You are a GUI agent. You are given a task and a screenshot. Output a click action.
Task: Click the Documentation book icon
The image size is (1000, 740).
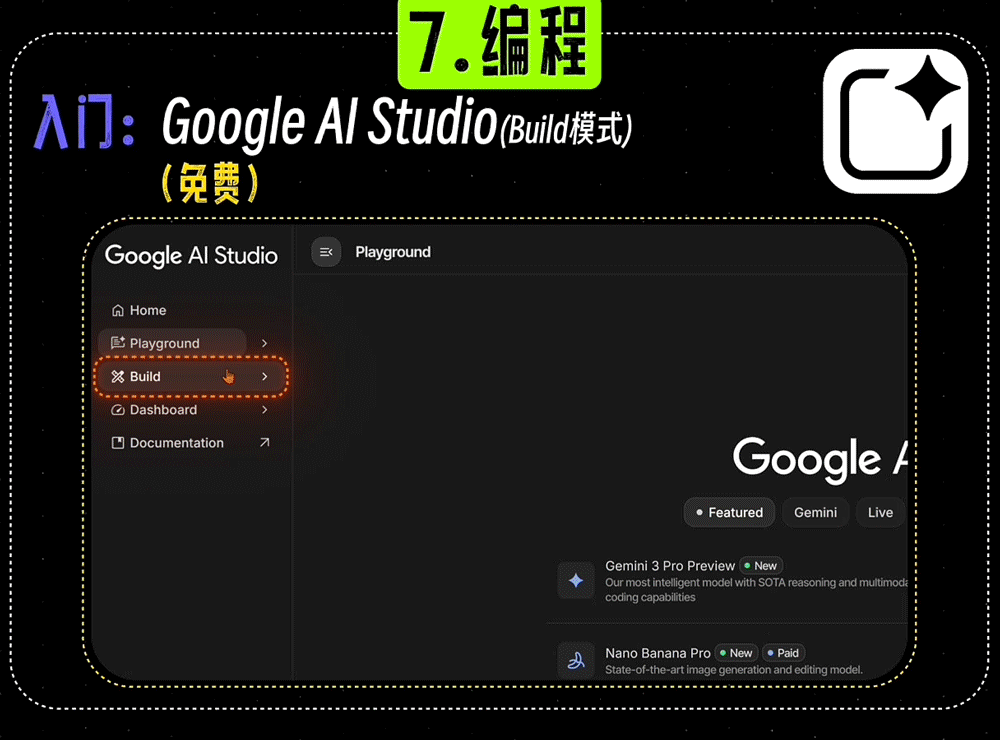(117, 443)
